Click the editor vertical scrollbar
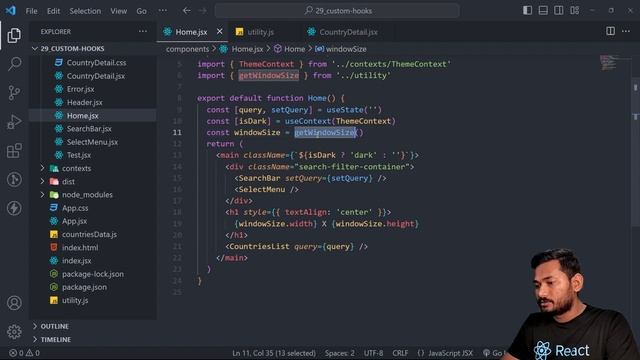The height and width of the screenshot is (360, 640). click(636, 151)
